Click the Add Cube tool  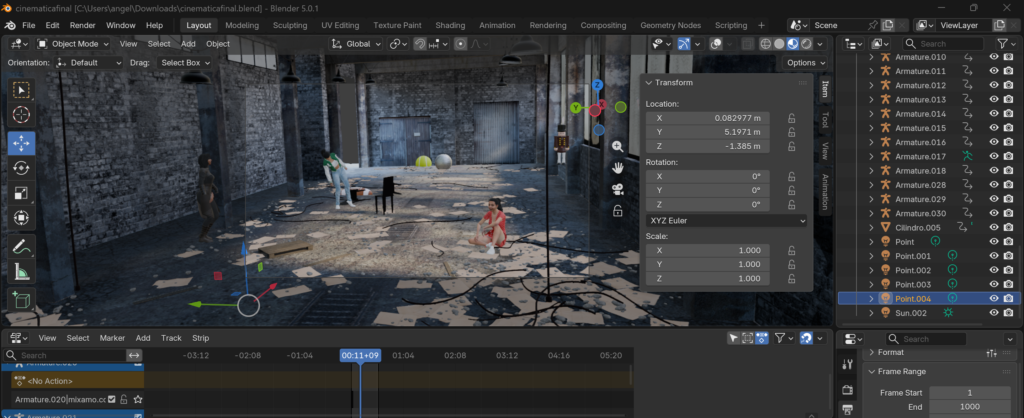click(21, 300)
